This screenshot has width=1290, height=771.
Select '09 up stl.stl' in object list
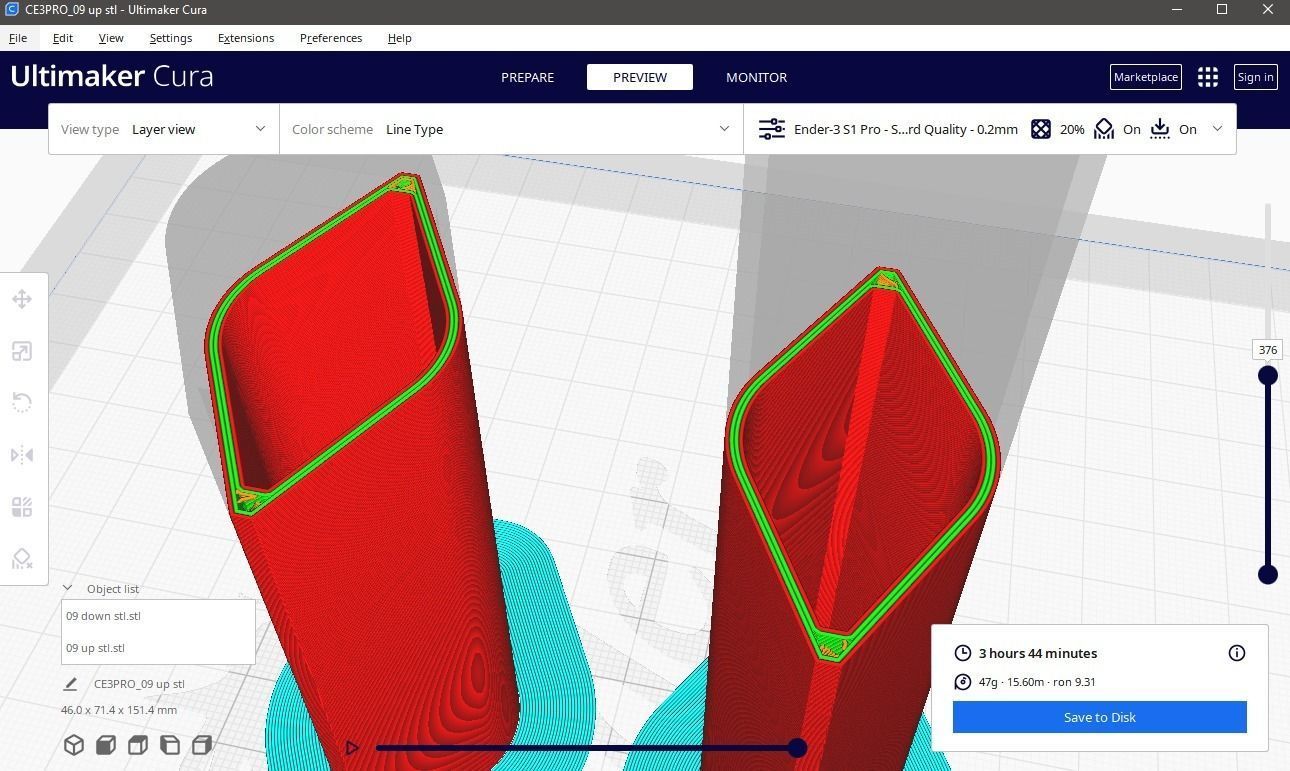tap(158, 648)
